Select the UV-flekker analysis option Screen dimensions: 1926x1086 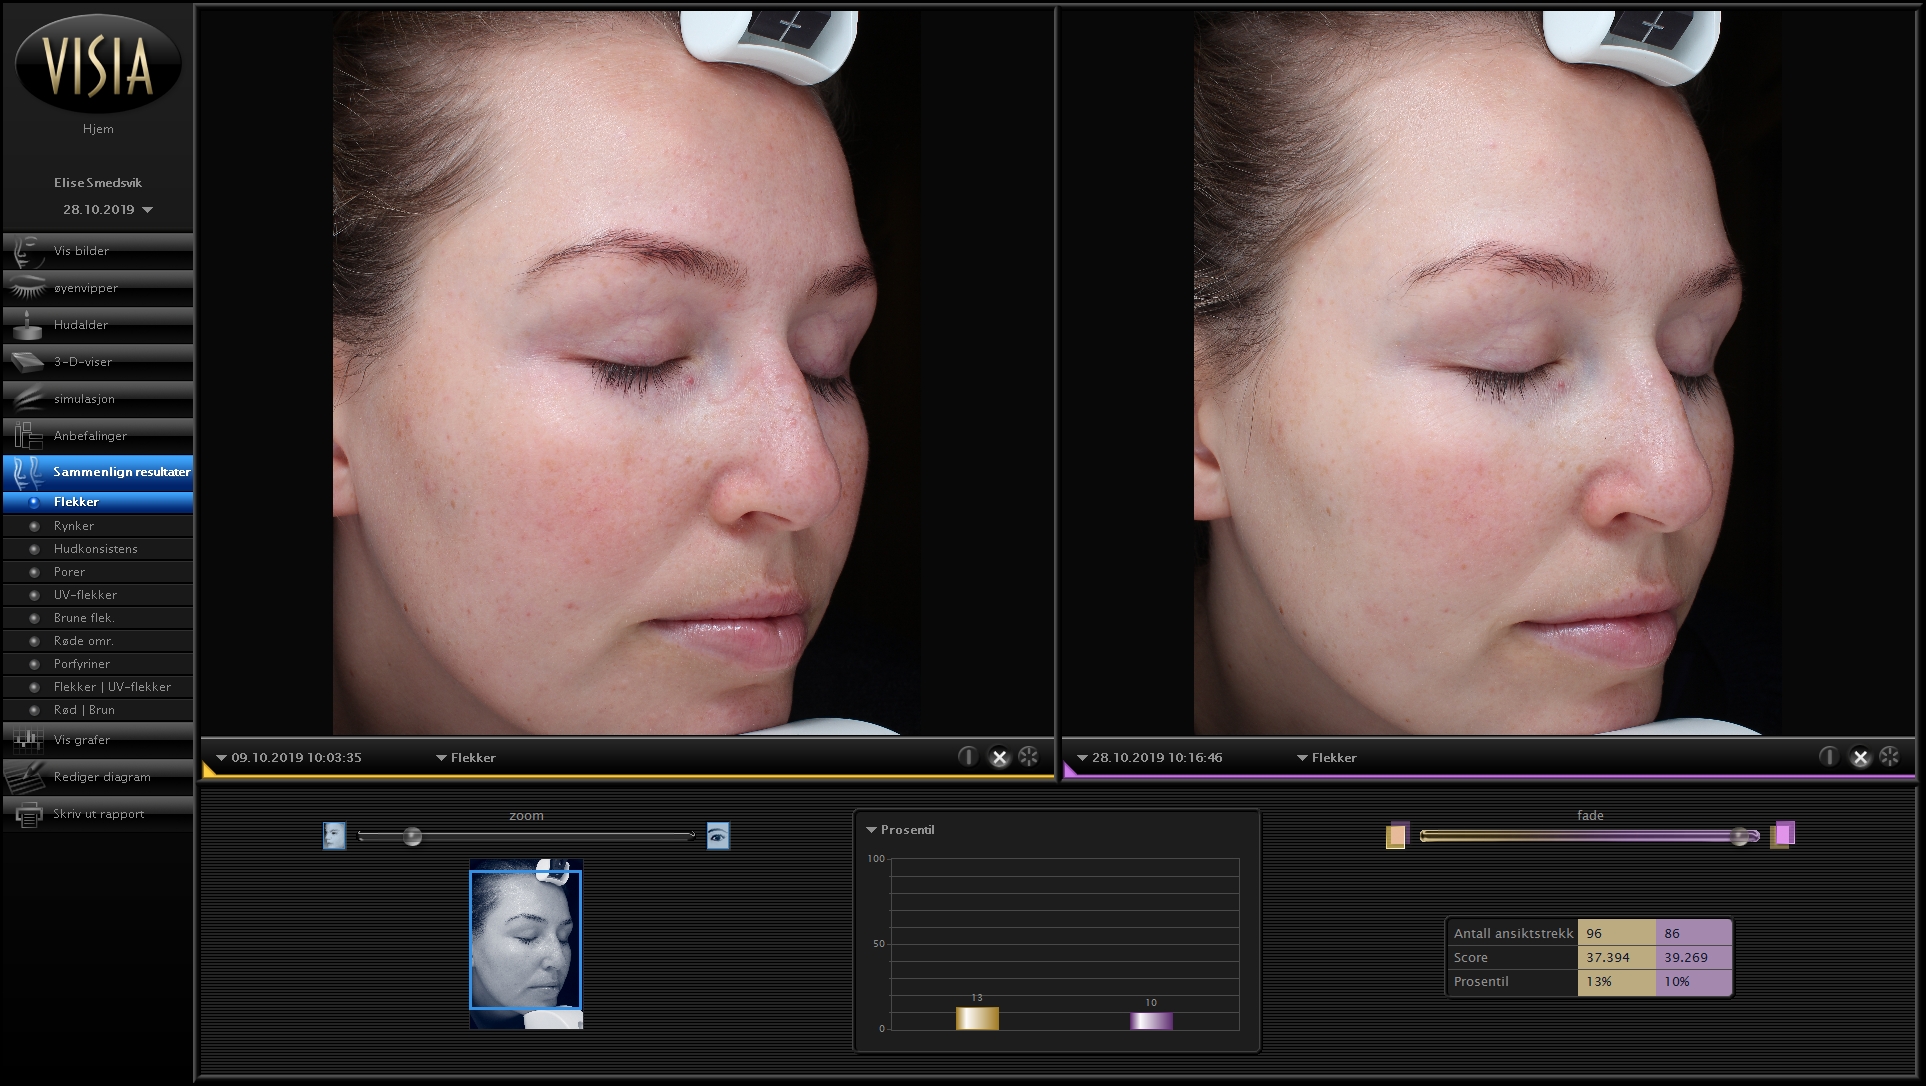pyautogui.click(x=98, y=595)
